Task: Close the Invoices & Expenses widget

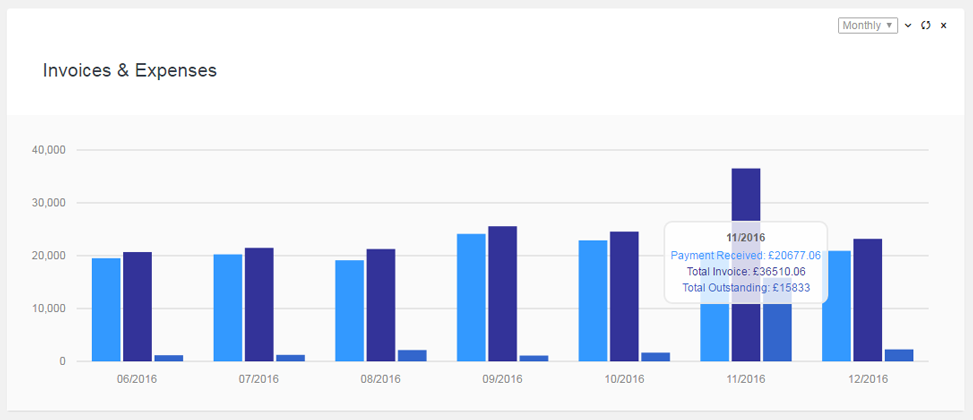Action: tap(943, 26)
